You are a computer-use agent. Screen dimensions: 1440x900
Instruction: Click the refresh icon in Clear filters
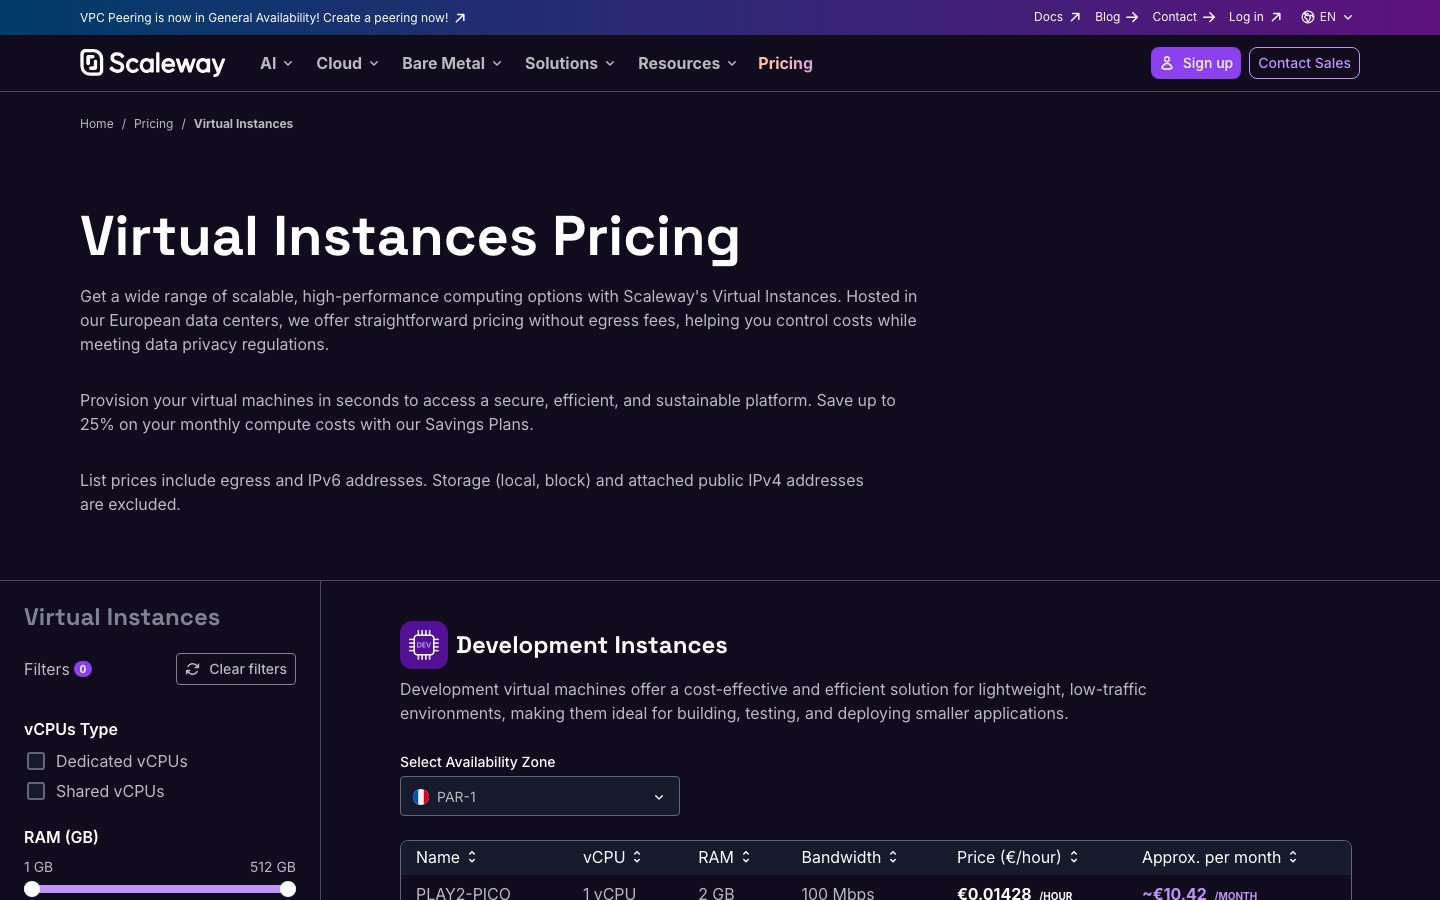tap(193, 669)
